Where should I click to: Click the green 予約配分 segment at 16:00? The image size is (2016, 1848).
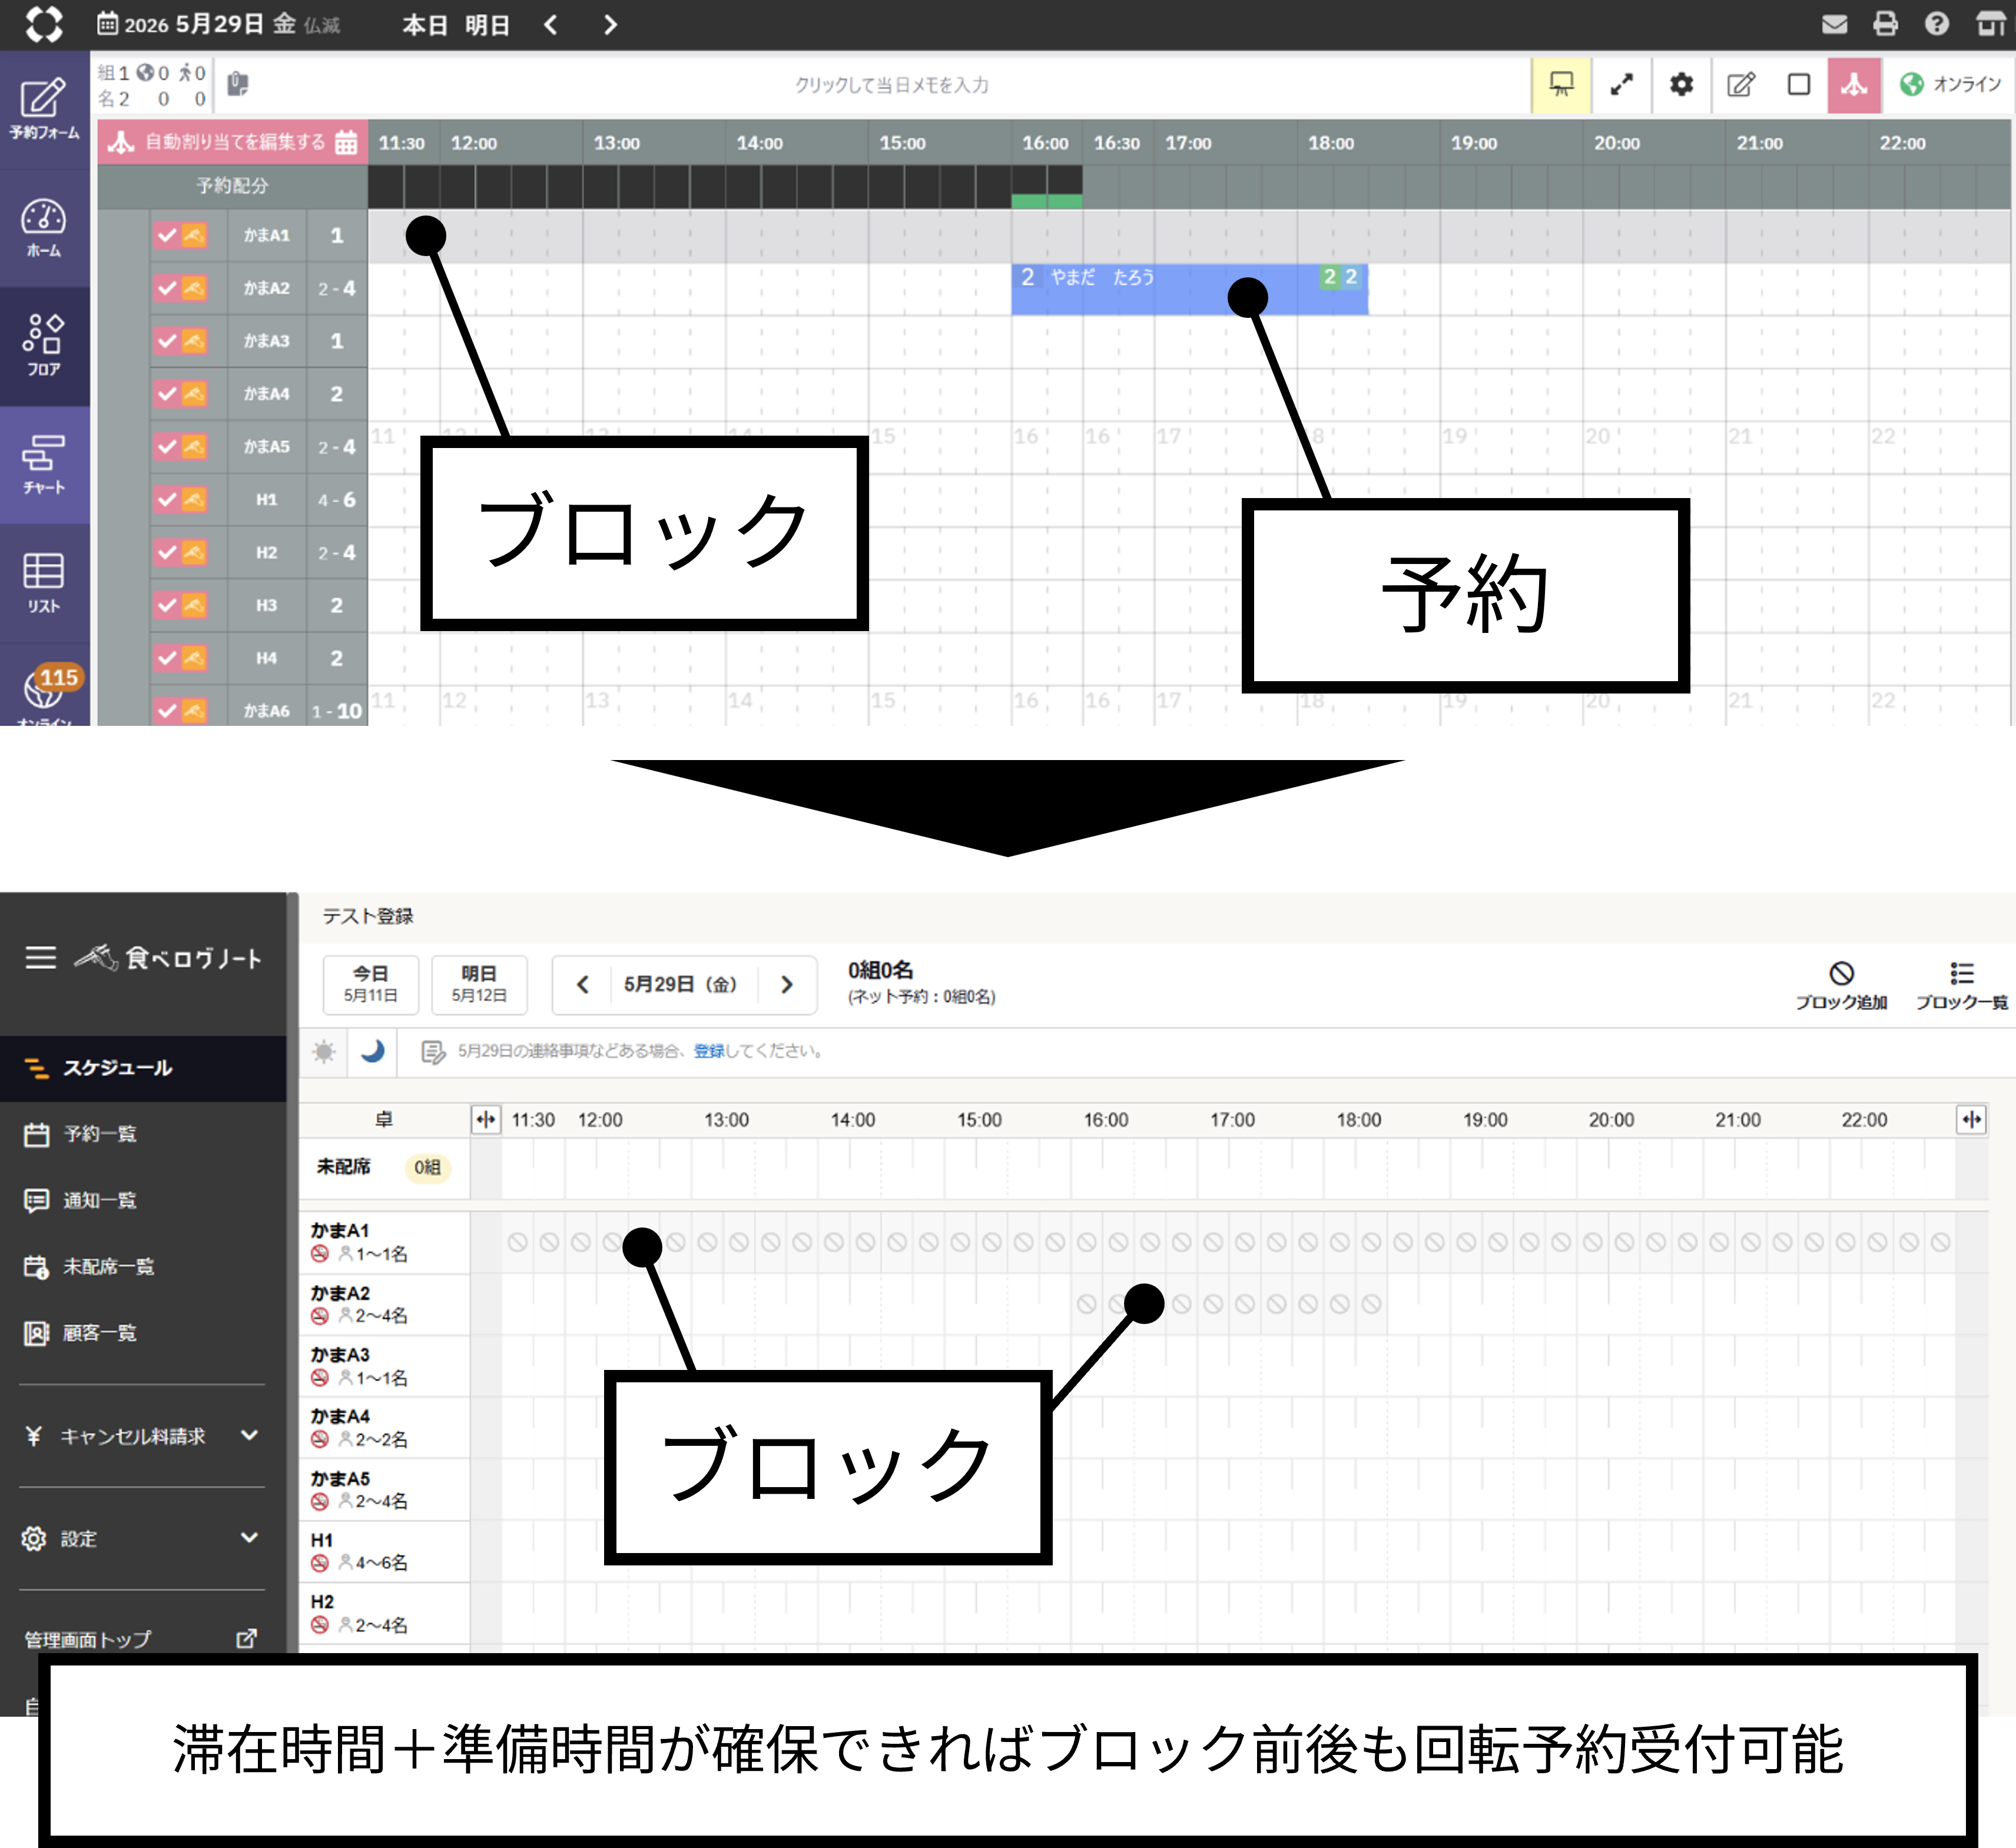(1046, 201)
